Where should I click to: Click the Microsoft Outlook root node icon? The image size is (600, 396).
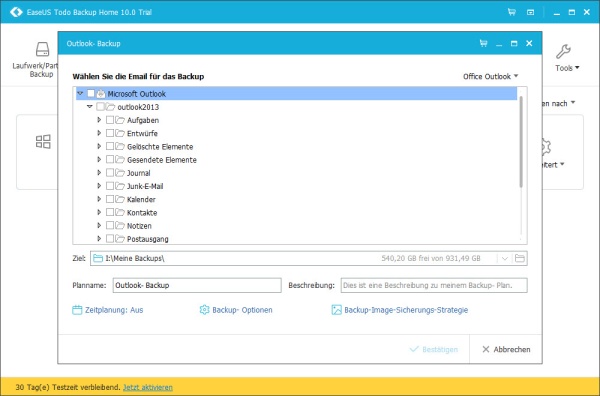tap(101, 93)
